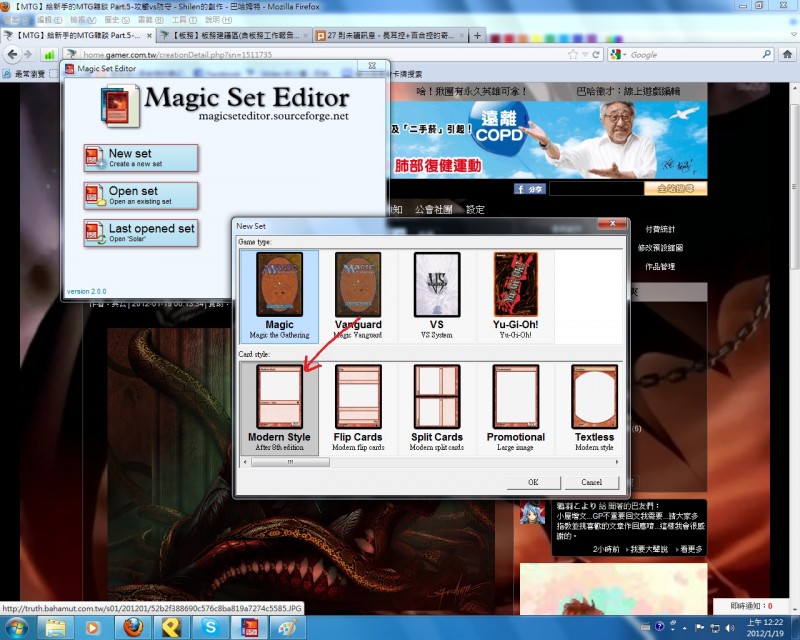Select the Magic the Gathering game type
The width and height of the screenshot is (800, 640).
[279, 295]
